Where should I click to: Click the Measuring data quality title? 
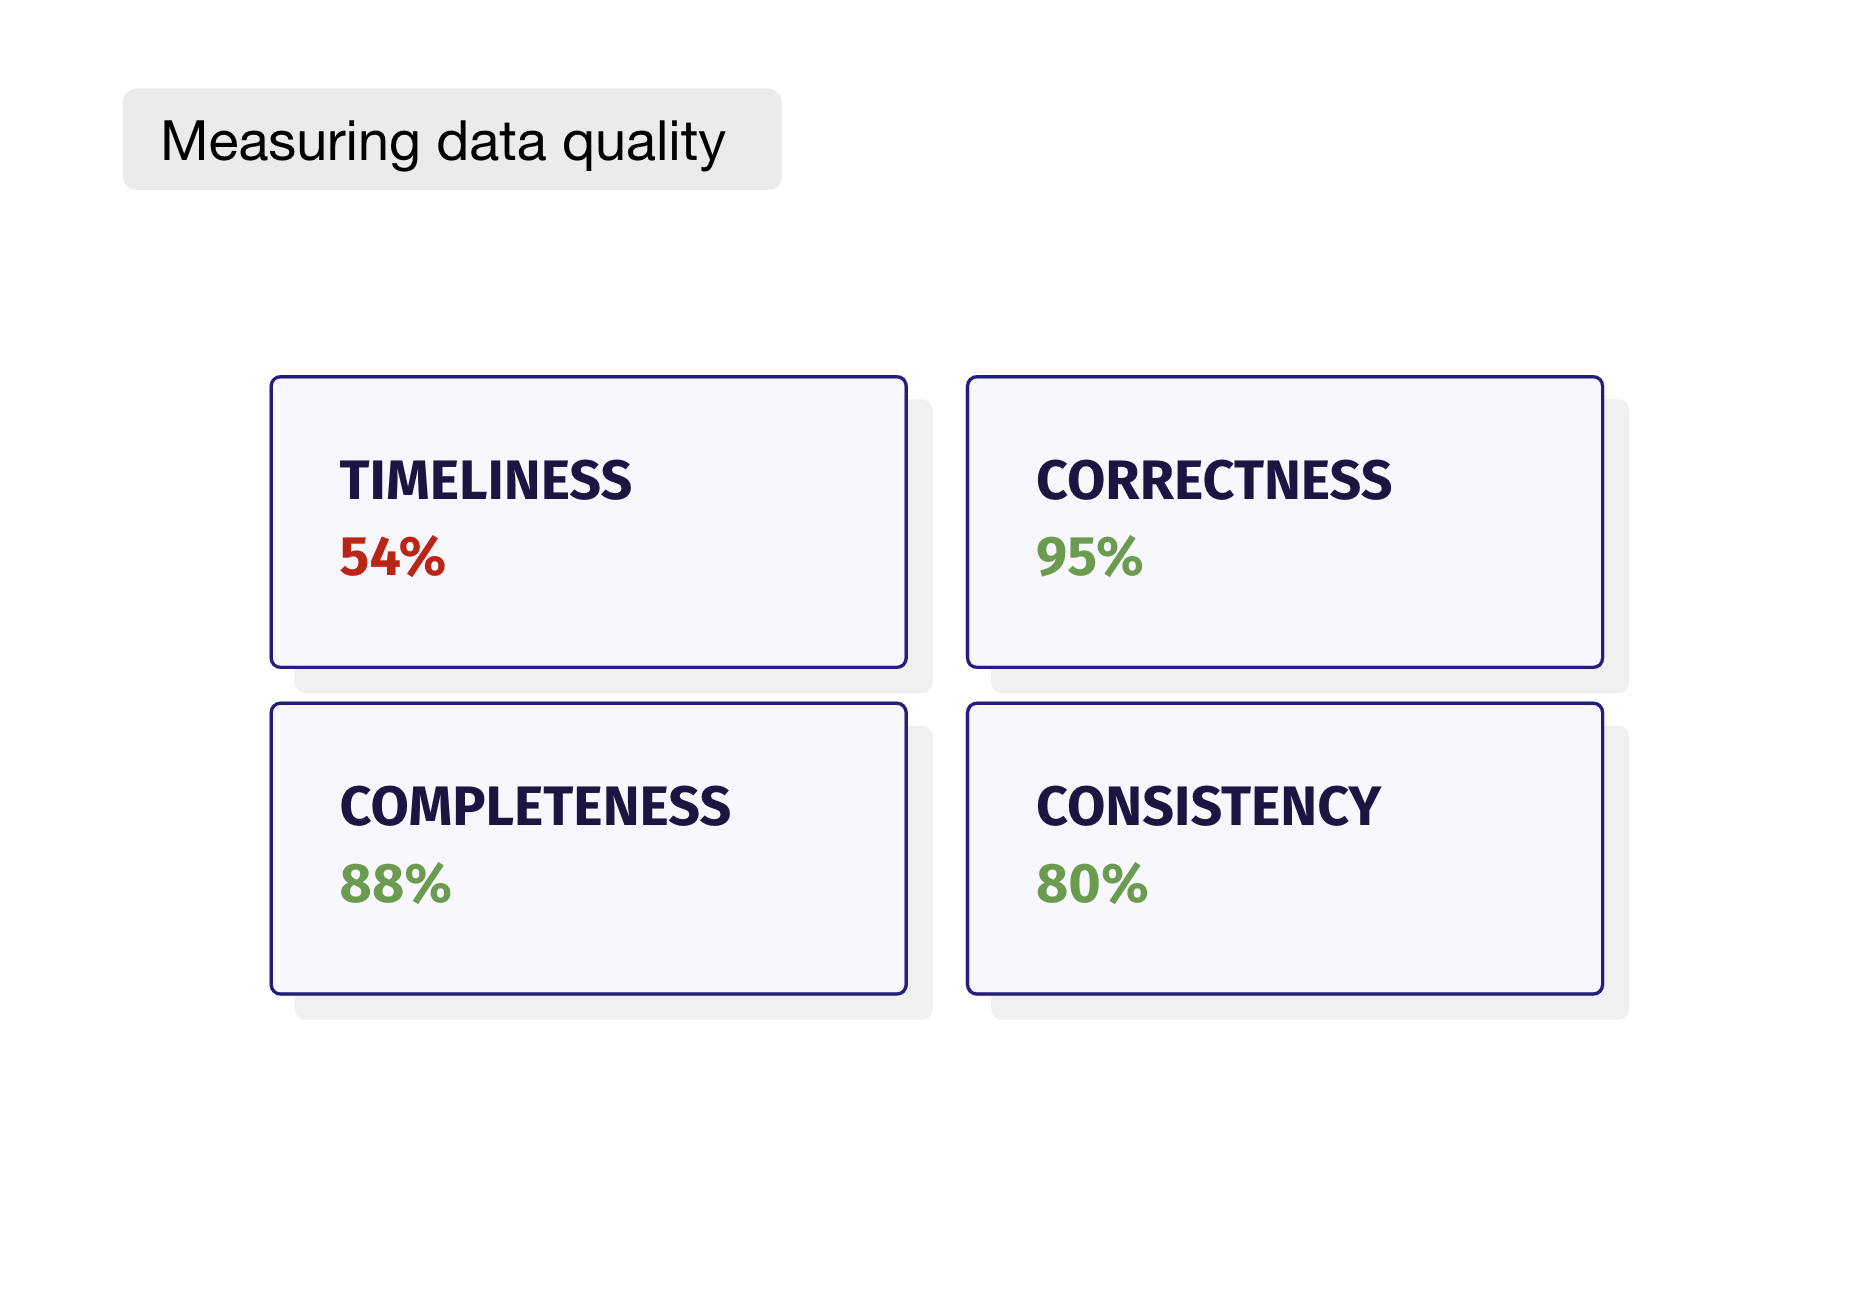443,141
